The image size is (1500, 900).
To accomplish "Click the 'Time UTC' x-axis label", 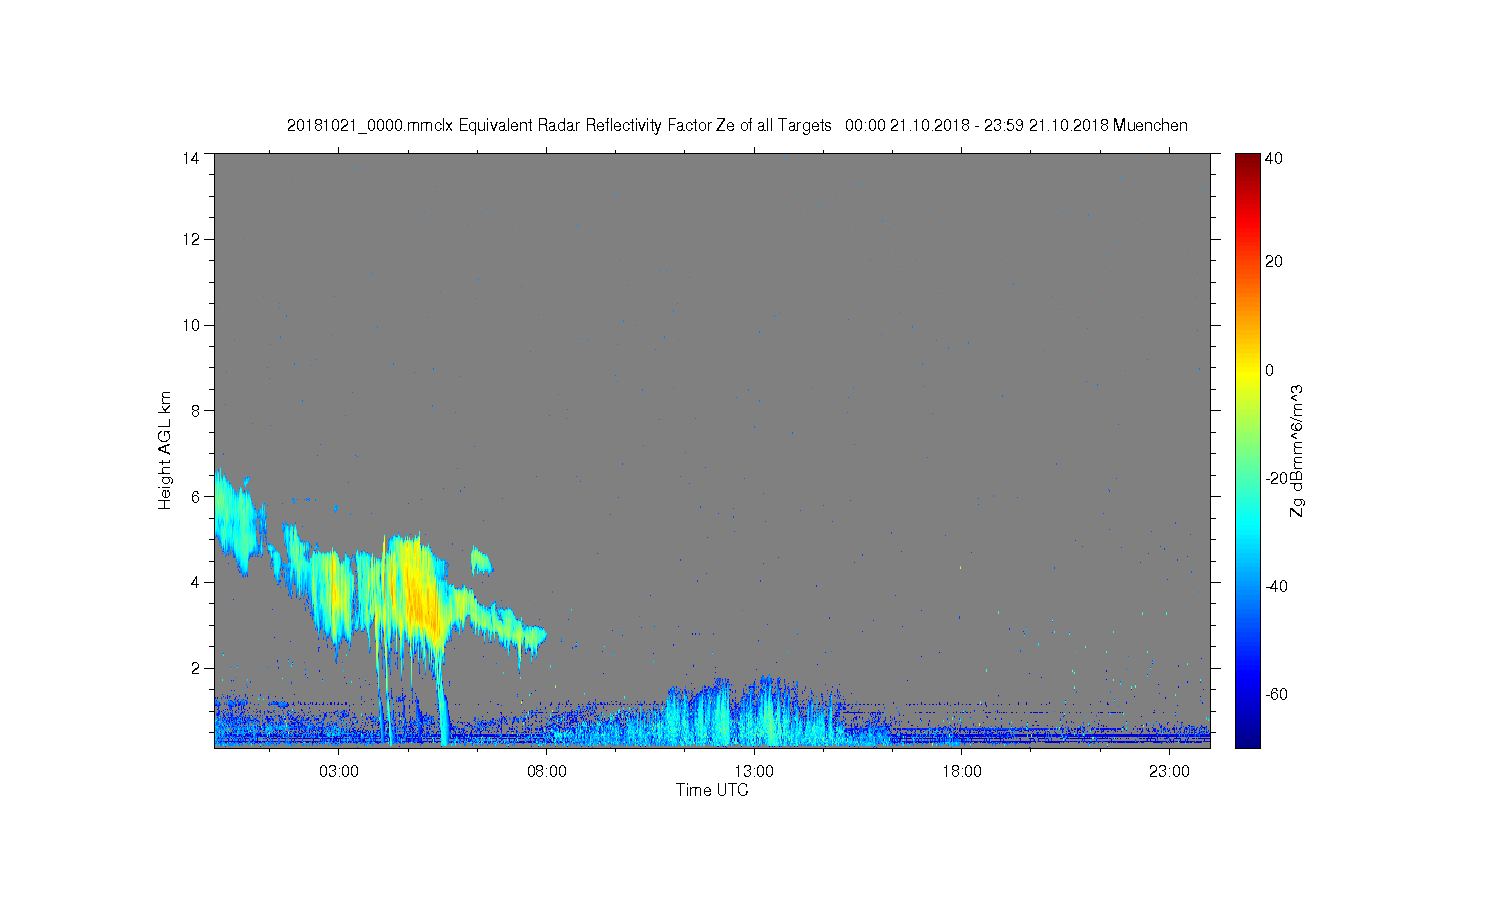I will pyautogui.click(x=712, y=790).
